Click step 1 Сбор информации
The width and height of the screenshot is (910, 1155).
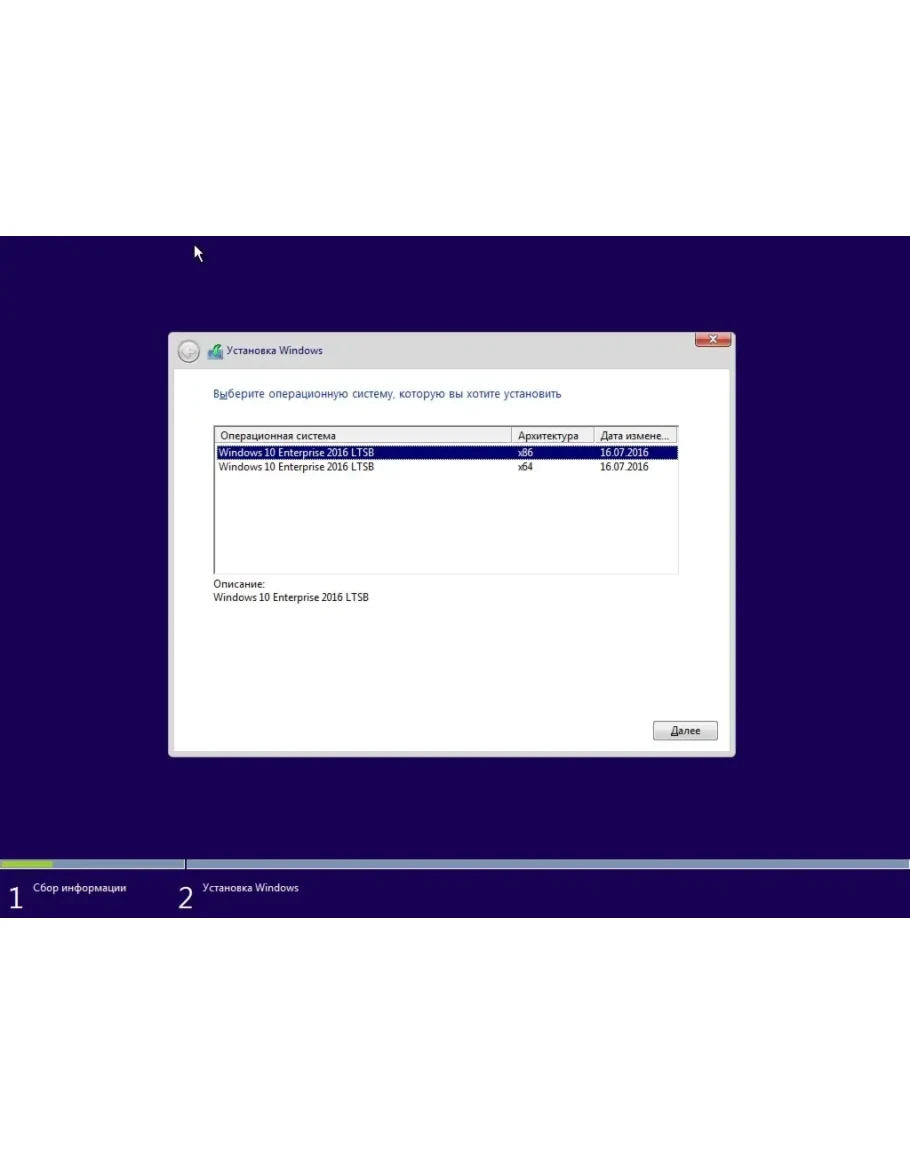tap(79, 888)
